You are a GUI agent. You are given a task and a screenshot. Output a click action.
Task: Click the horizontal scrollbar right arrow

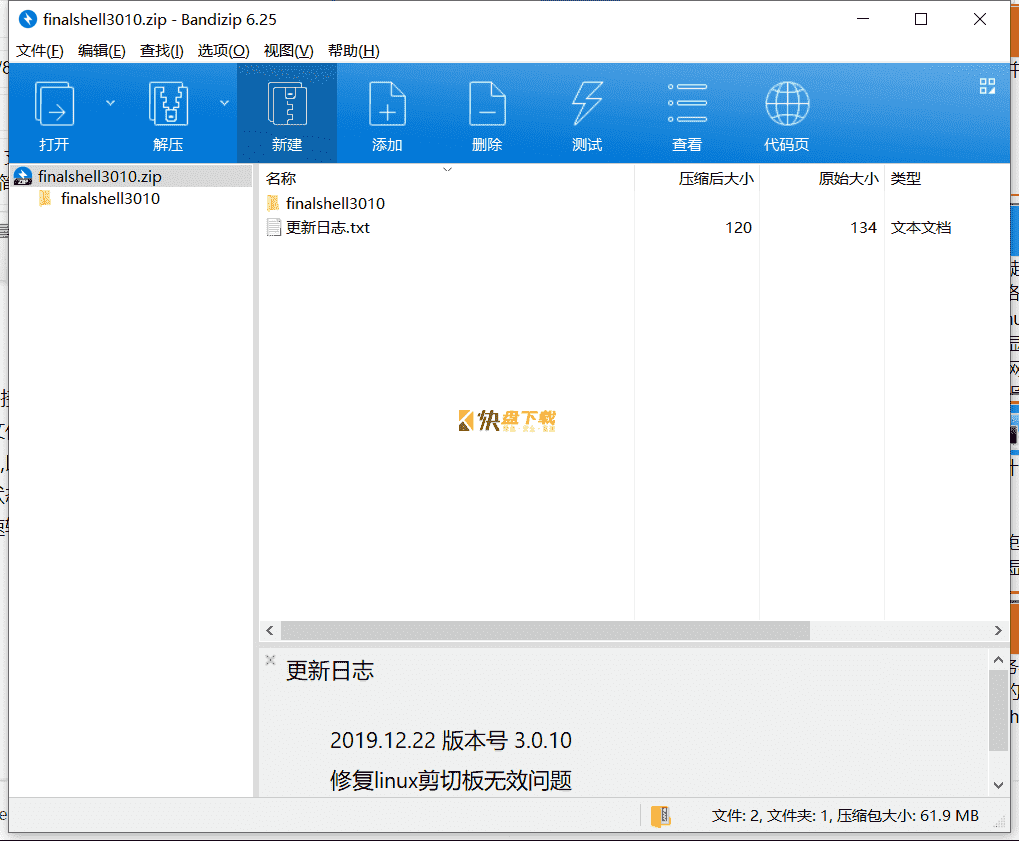tap(998, 630)
